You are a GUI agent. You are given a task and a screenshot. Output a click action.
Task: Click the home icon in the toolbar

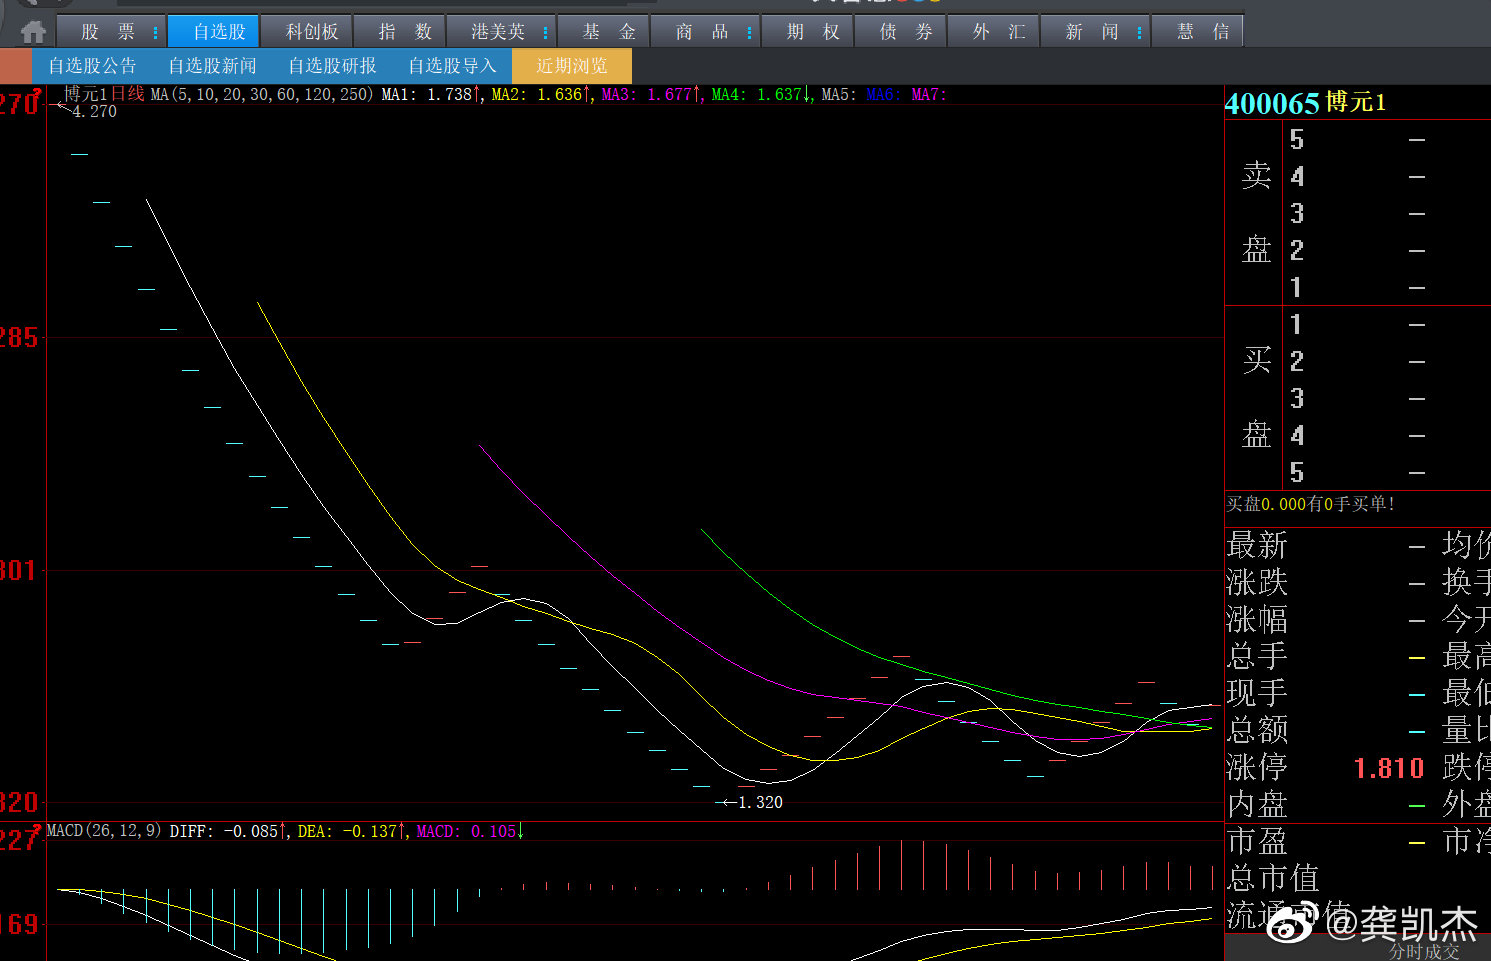coord(33,32)
